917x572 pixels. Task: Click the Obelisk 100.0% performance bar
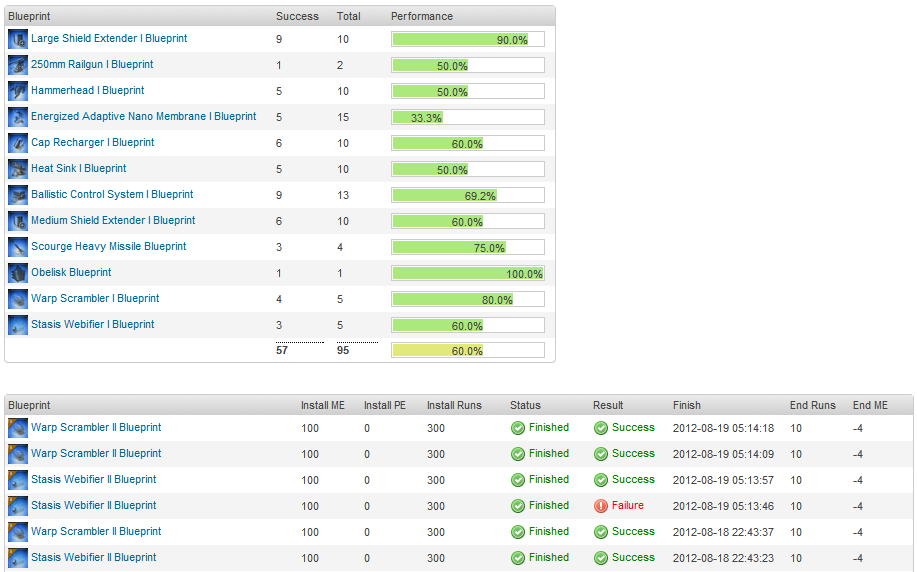(467, 274)
